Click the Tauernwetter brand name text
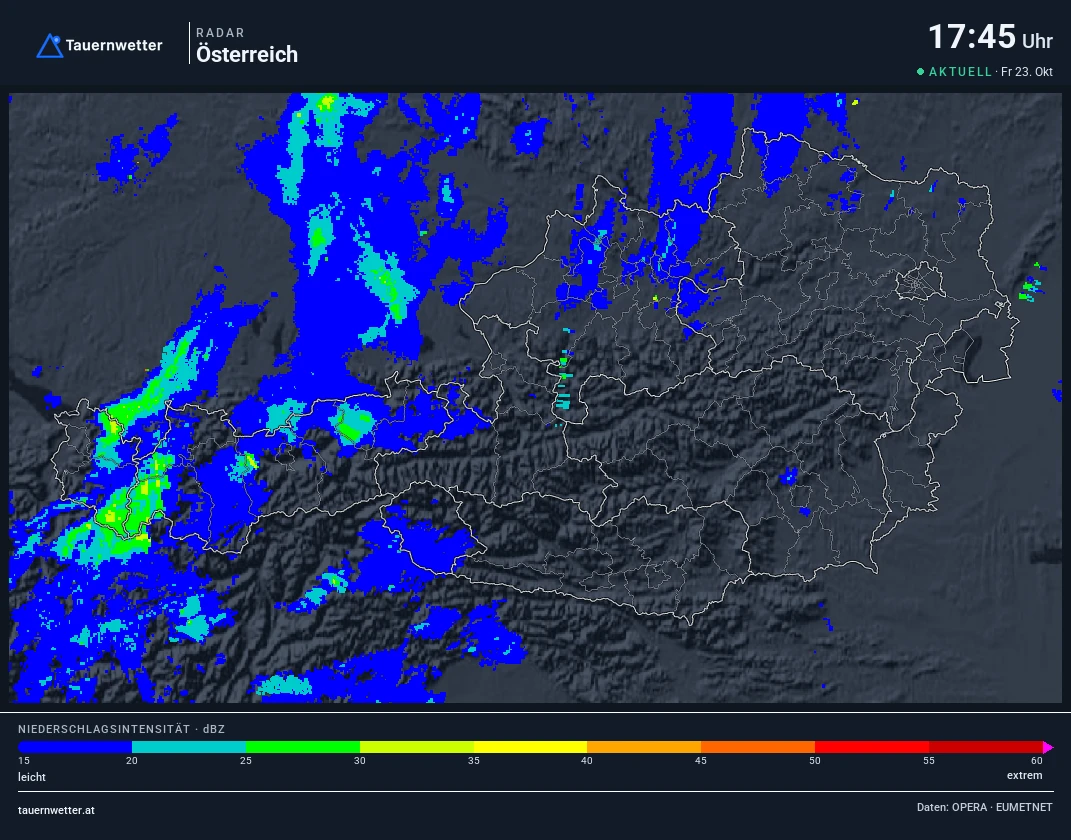This screenshot has height=840, width=1071. (114, 46)
